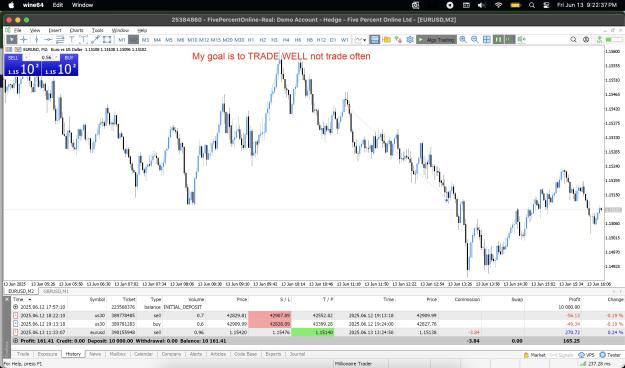Click the Profit column header
The image size is (625, 368).
pos(574,299)
